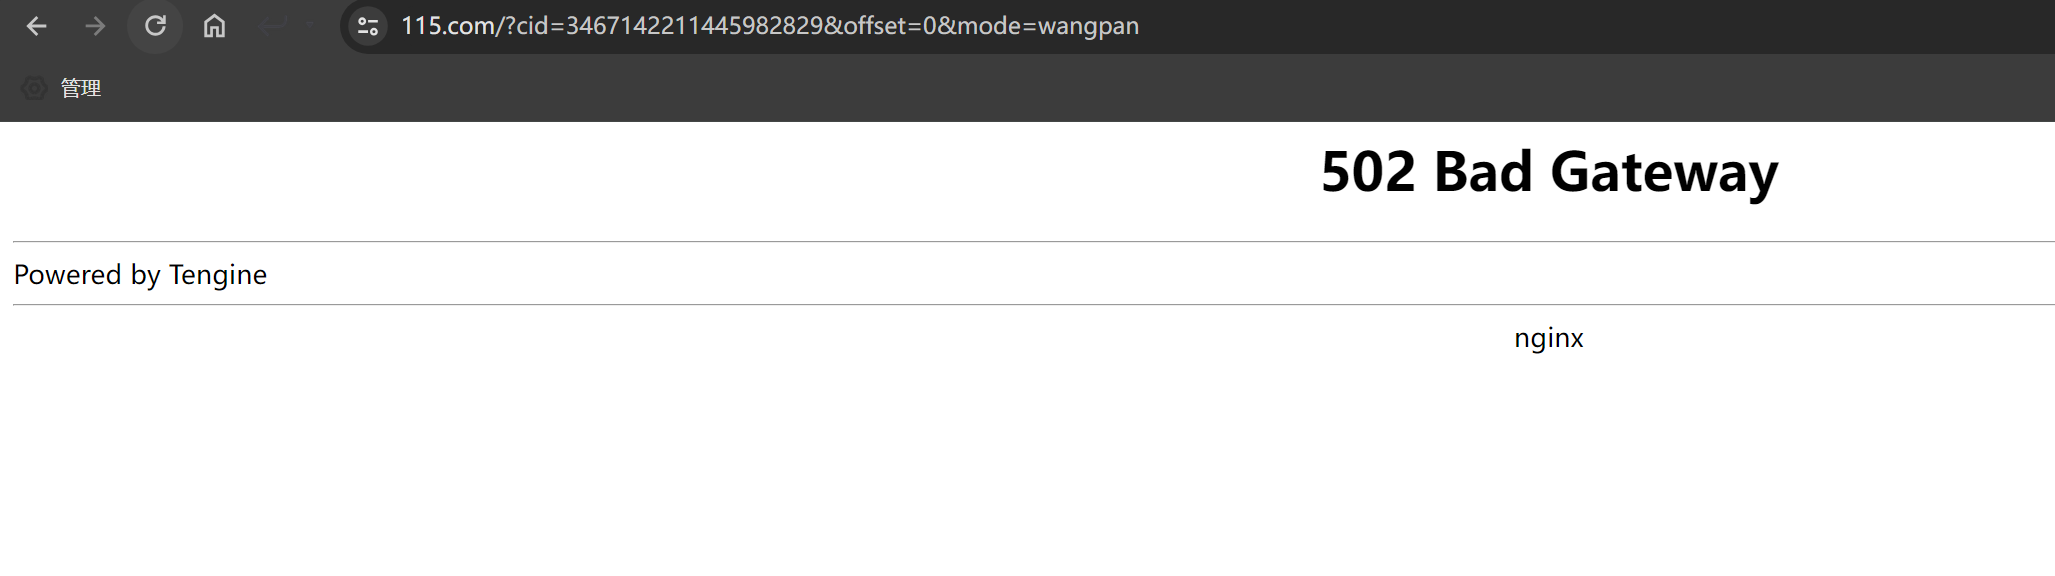Click the dimmed restore-tab return arrow
This screenshot has width=2055, height=576.
272,26
